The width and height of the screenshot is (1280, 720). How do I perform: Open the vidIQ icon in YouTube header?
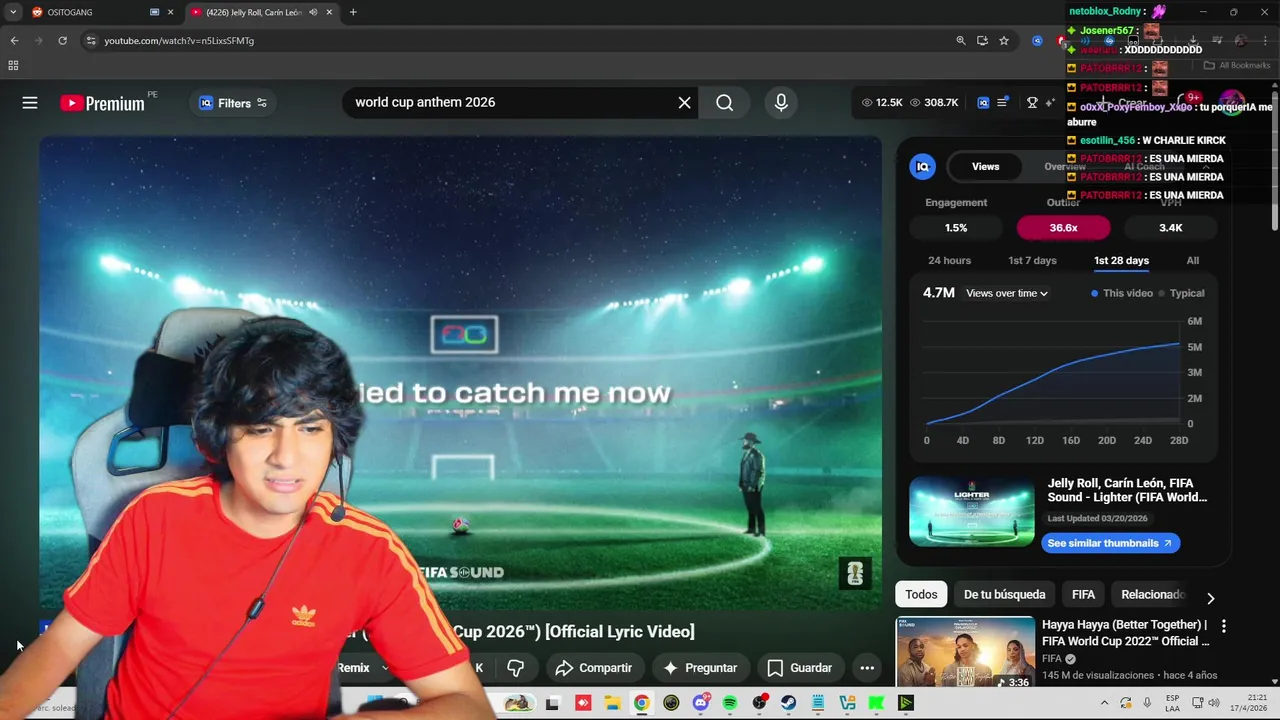click(983, 102)
